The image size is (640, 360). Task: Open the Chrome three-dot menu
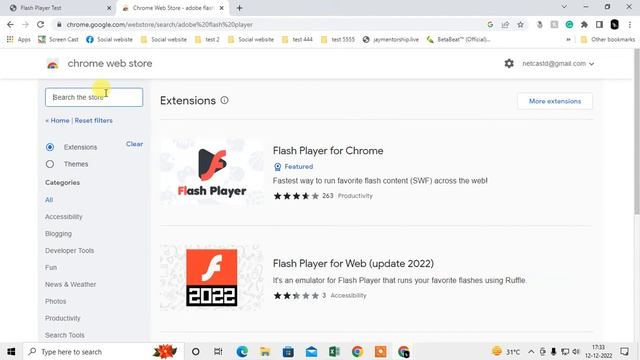(630, 24)
